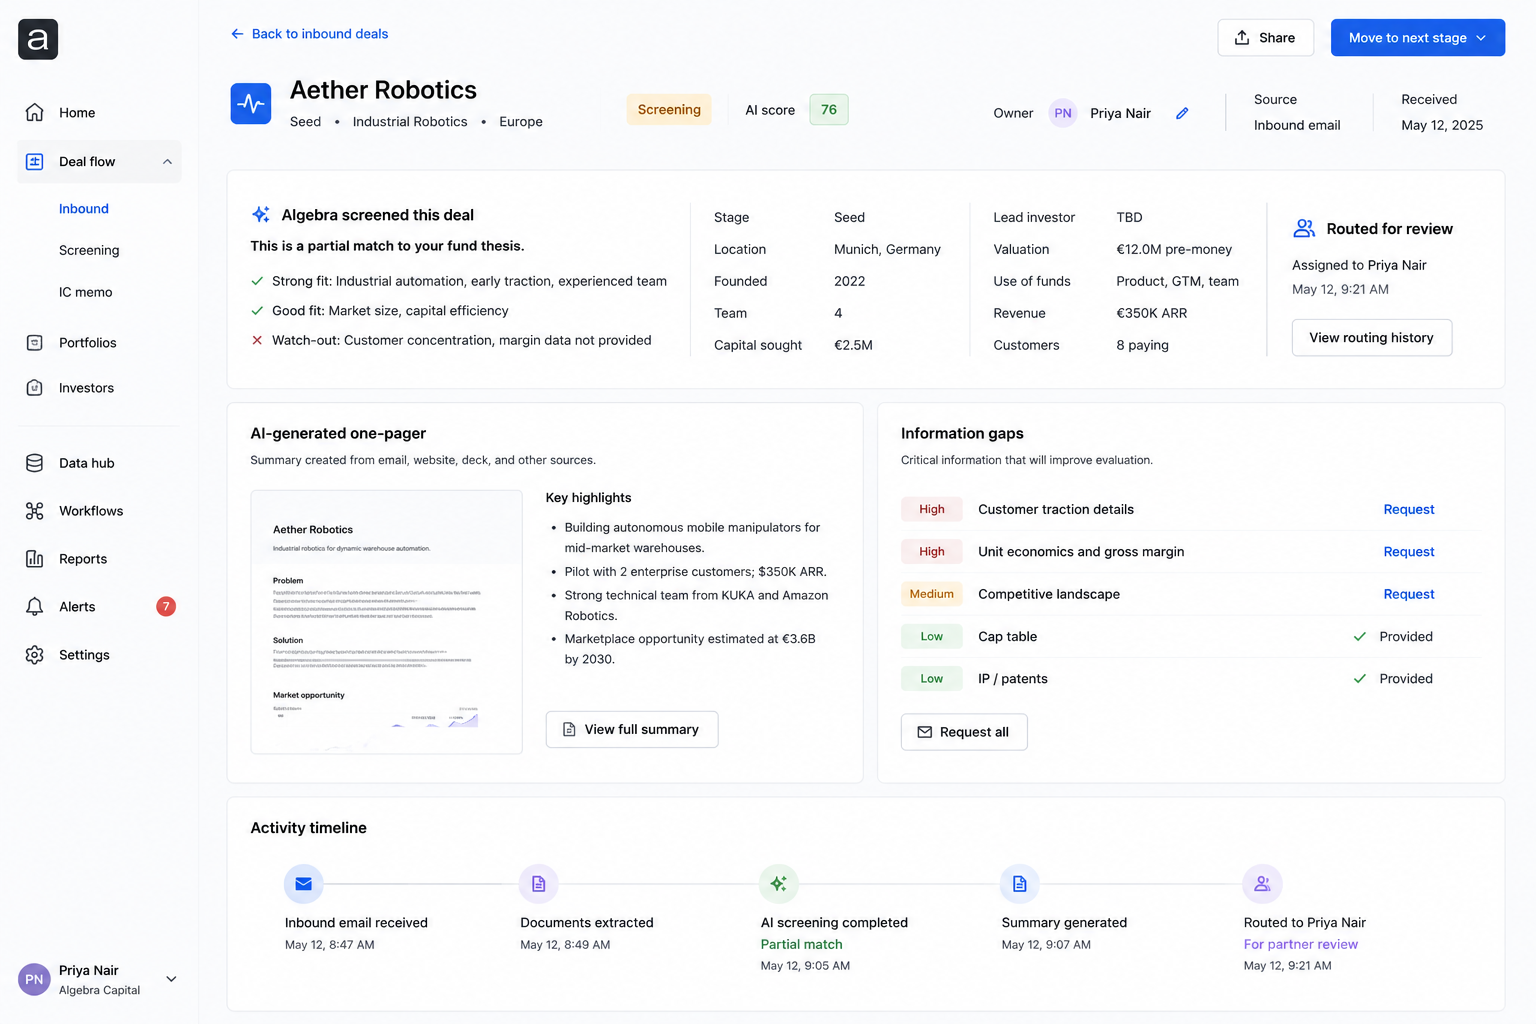Click AI screening completed timeline icon

[x=779, y=884]
